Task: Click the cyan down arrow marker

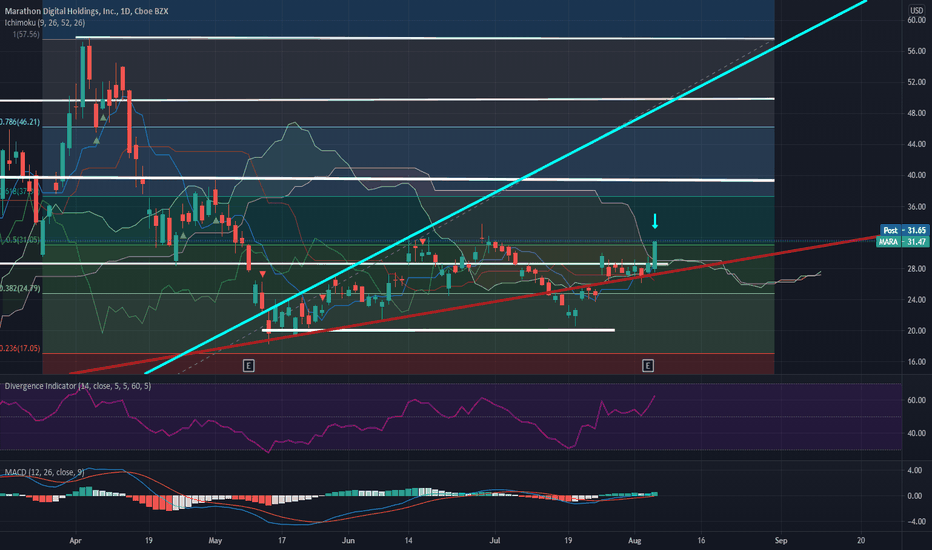Action: [655, 221]
